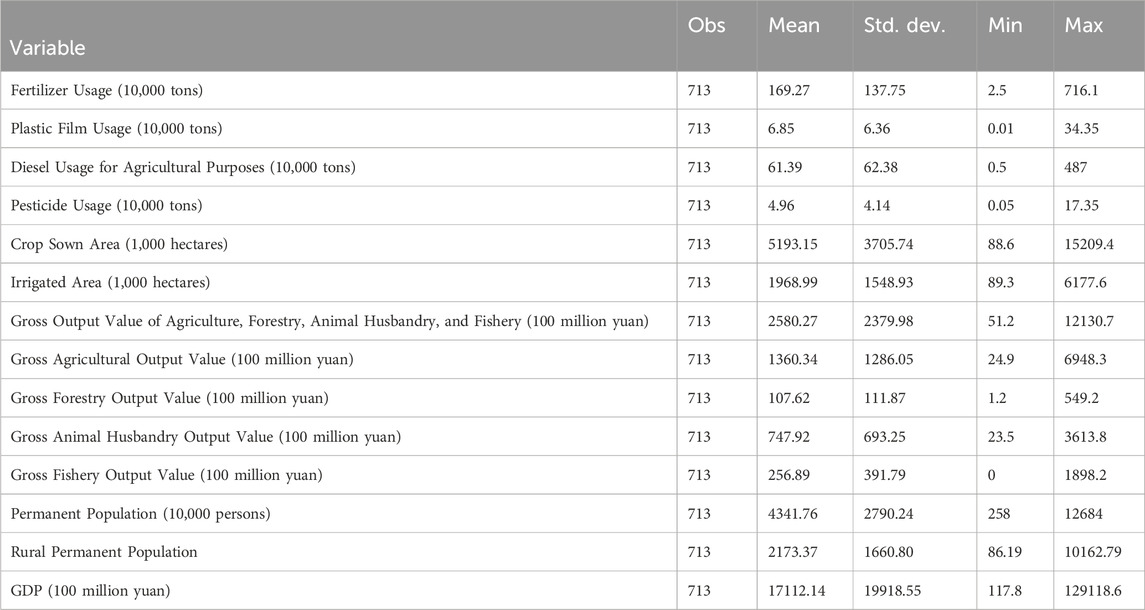Select the mean value 2580.27
The width and height of the screenshot is (1145, 610).
pyautogui.click(x=792, y=321)
